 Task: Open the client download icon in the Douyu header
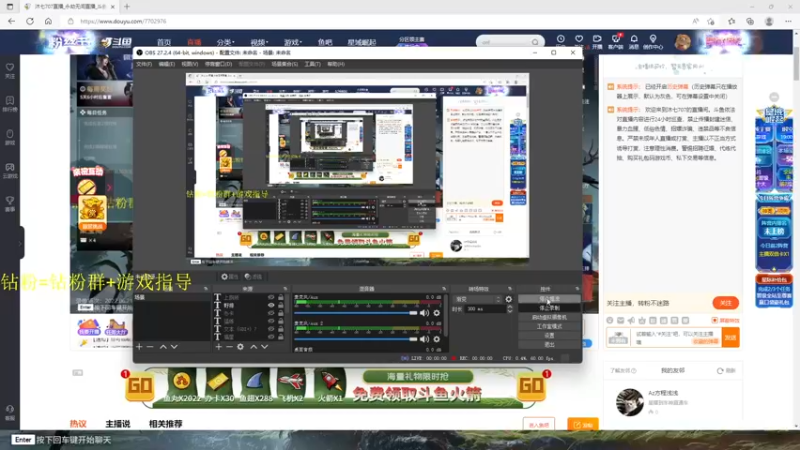[616, 41]
